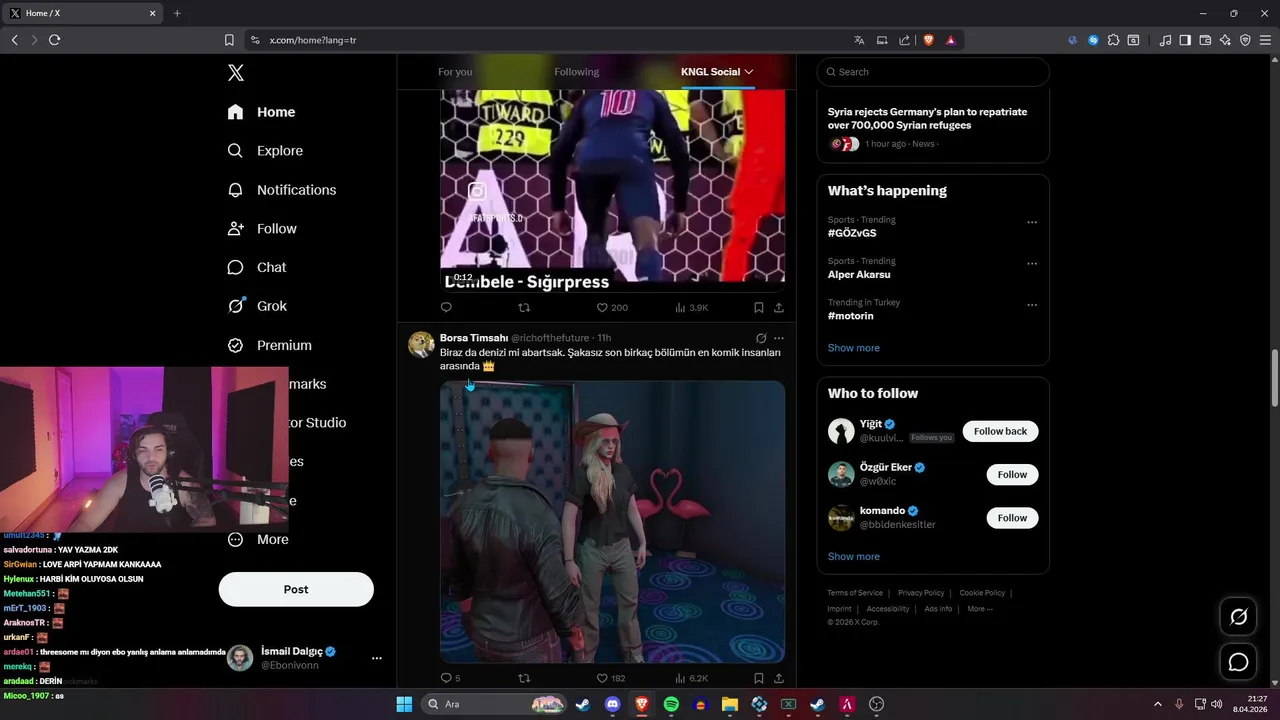Screen dimensions: 1280x720
Task: Reply to the Borsa Timsahı post with 5 replies
Action: pyautogui.click(x=450, y=678)
